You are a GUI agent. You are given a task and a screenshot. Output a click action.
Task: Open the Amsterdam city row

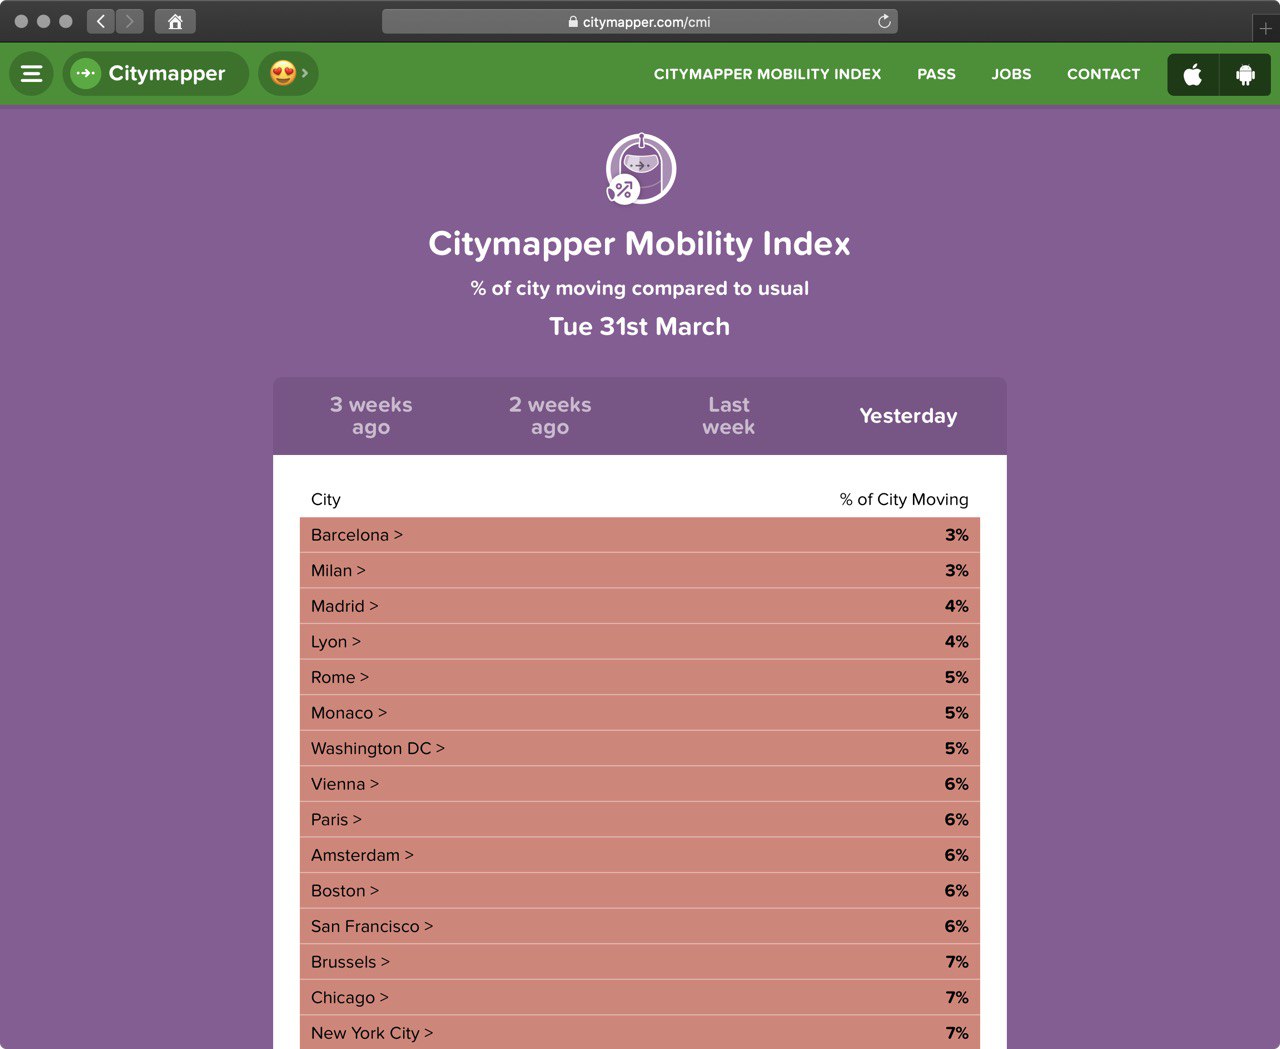(640, 855)
